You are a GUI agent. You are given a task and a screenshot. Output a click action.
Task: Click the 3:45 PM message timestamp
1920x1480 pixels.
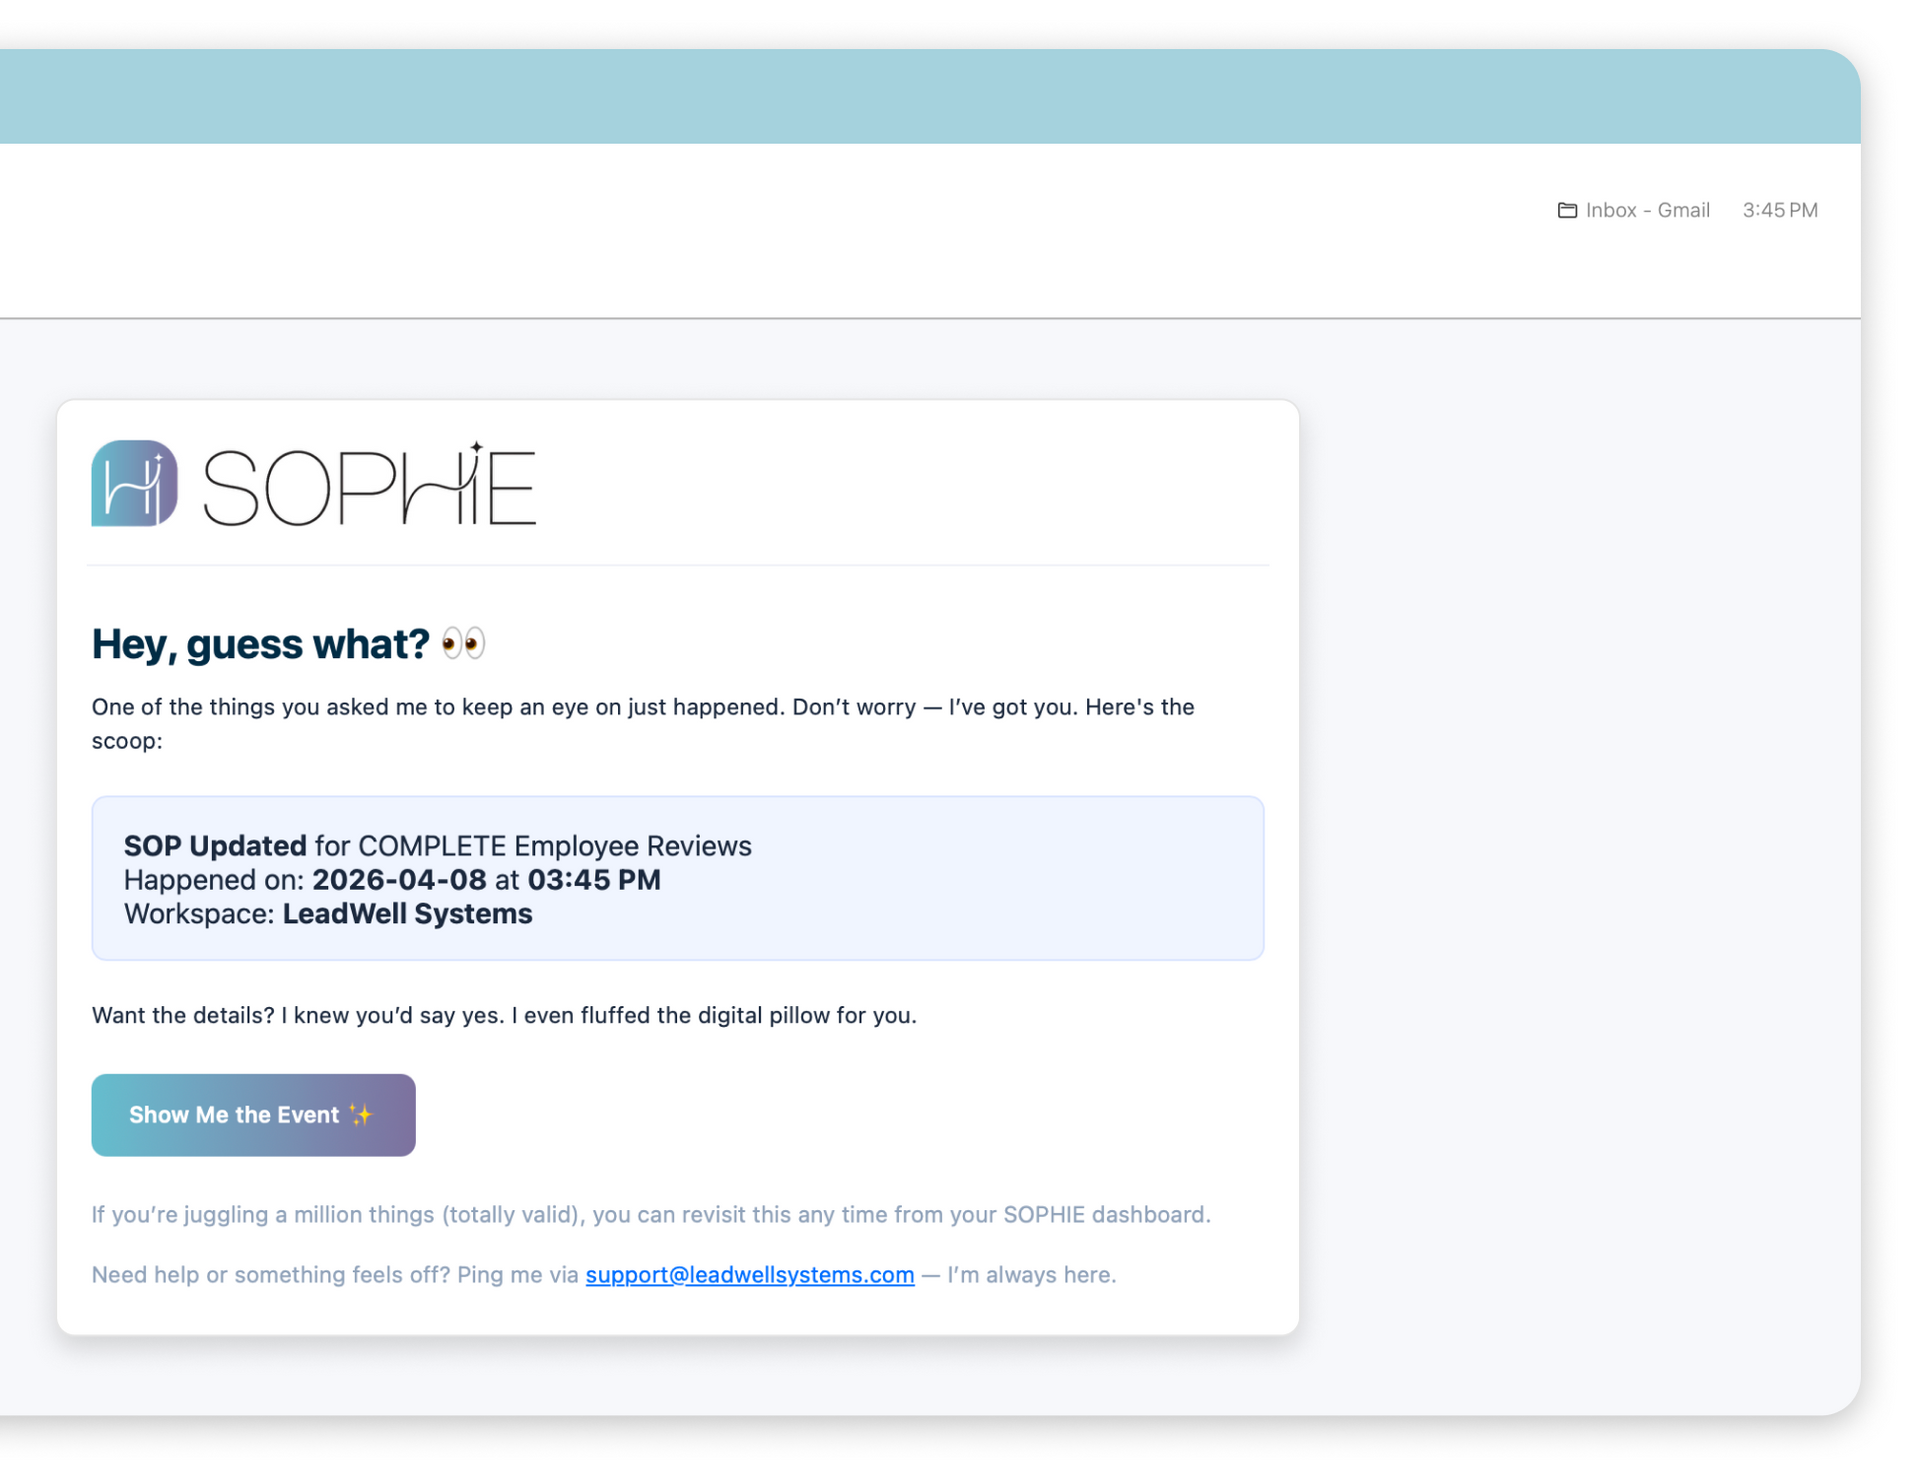(x=1780, y=210)
